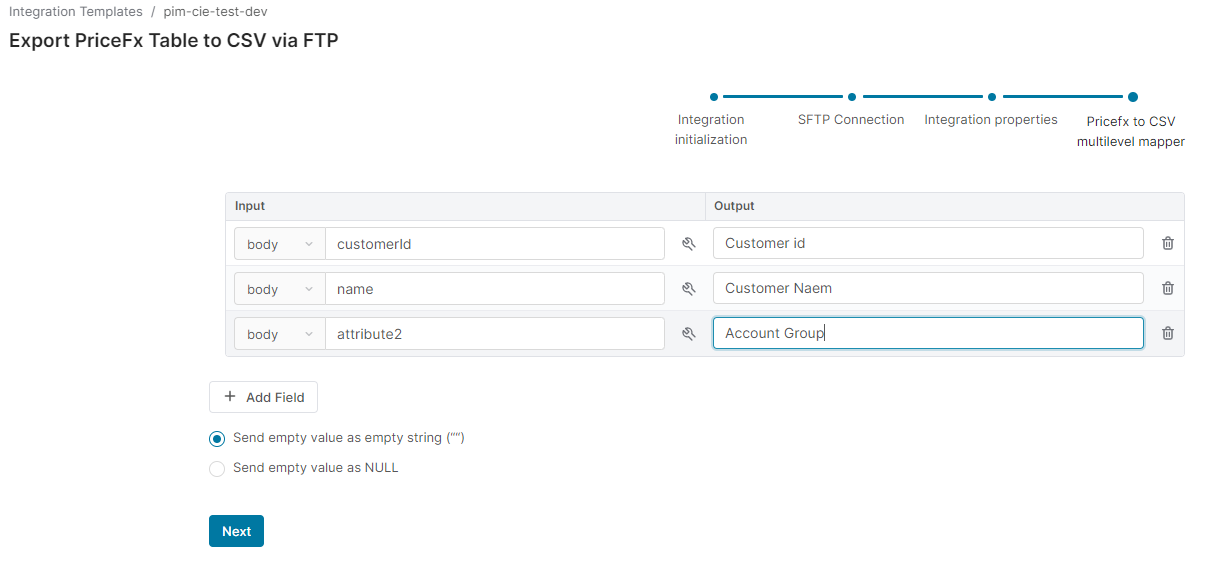The height and width of the screenshot is (566, 1222).
Task: Click the Next button
Action: [236, 531]
